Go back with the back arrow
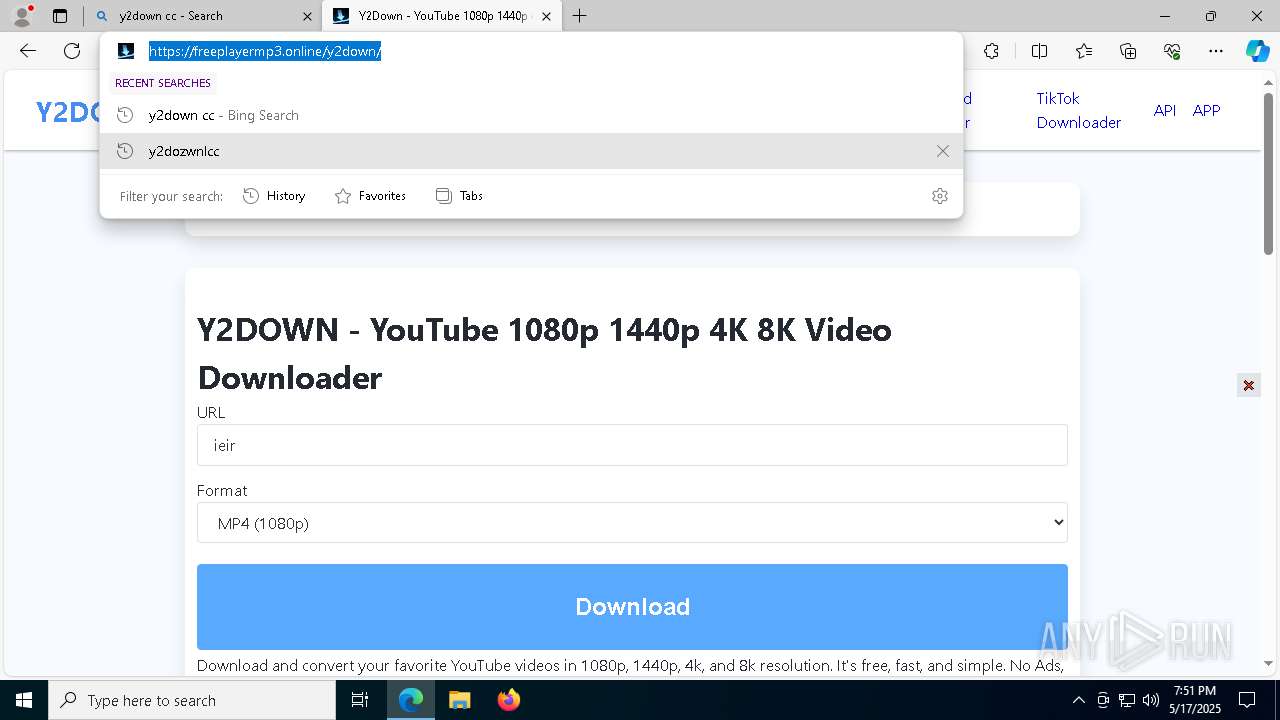Image resolution: width=1280 pixels, height=720 pixels. (28, 51)
